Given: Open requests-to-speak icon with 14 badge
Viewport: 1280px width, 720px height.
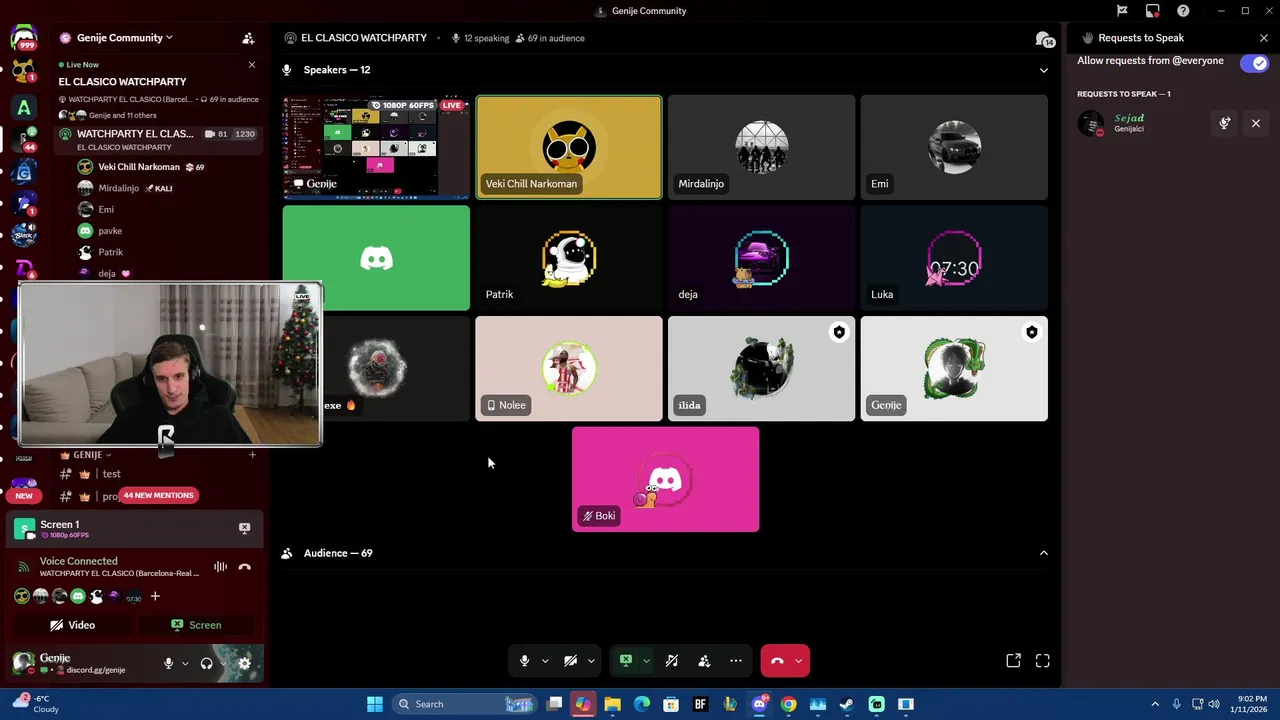Looking at the screenshot, I should click(1044, 39).
